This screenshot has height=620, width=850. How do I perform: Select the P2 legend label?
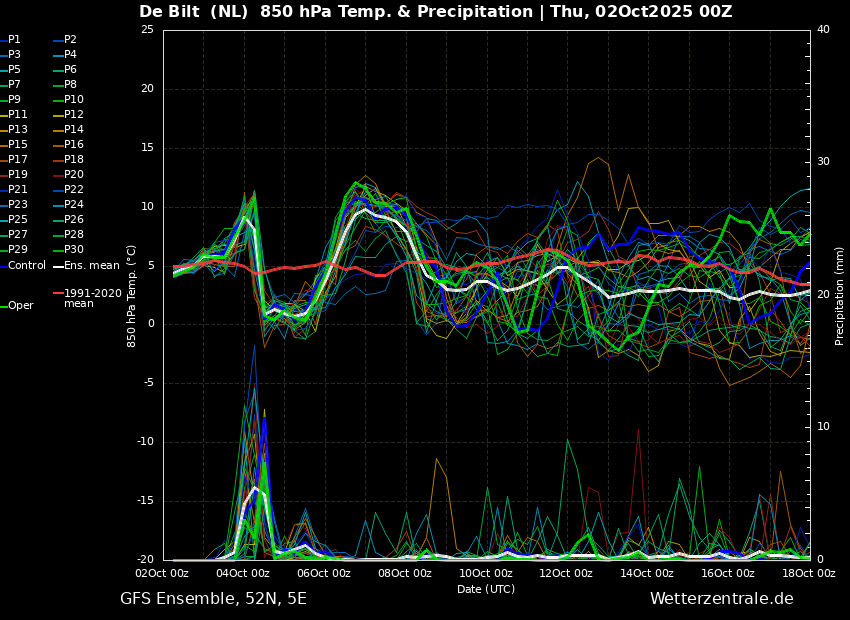coord(65,40)
